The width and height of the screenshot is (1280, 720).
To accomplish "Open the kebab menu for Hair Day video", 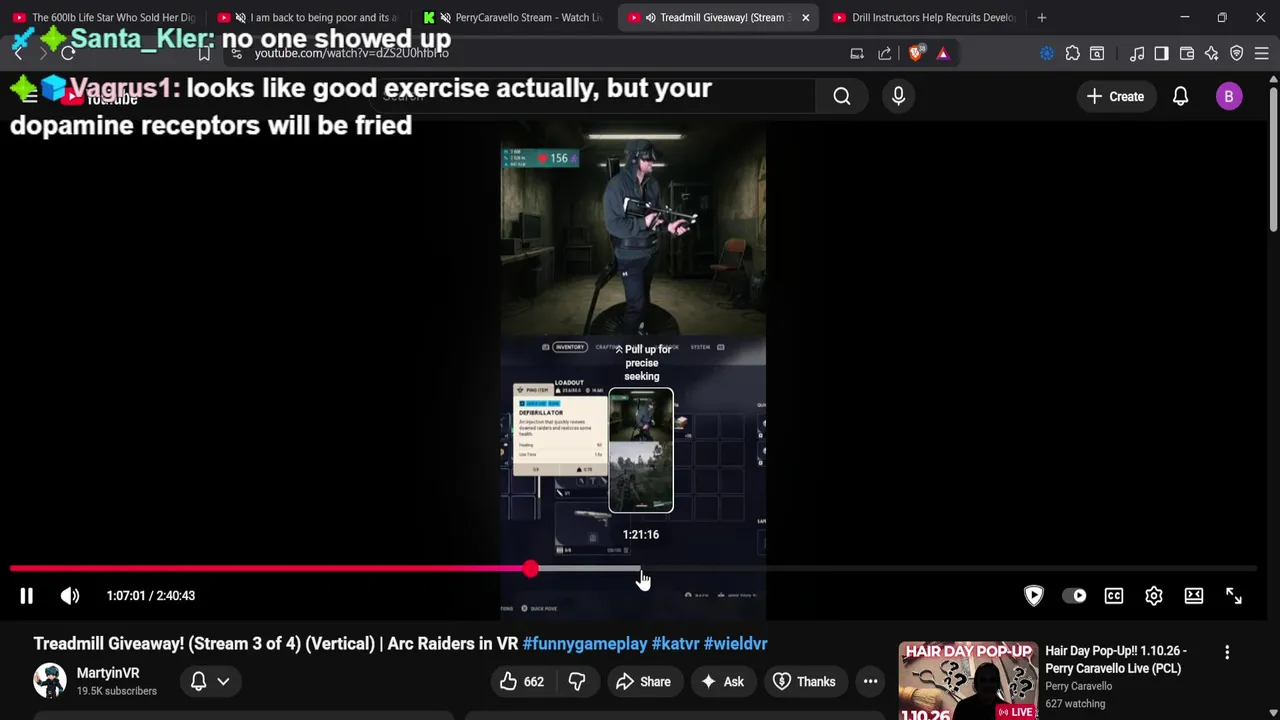I will click(1227, 653).
